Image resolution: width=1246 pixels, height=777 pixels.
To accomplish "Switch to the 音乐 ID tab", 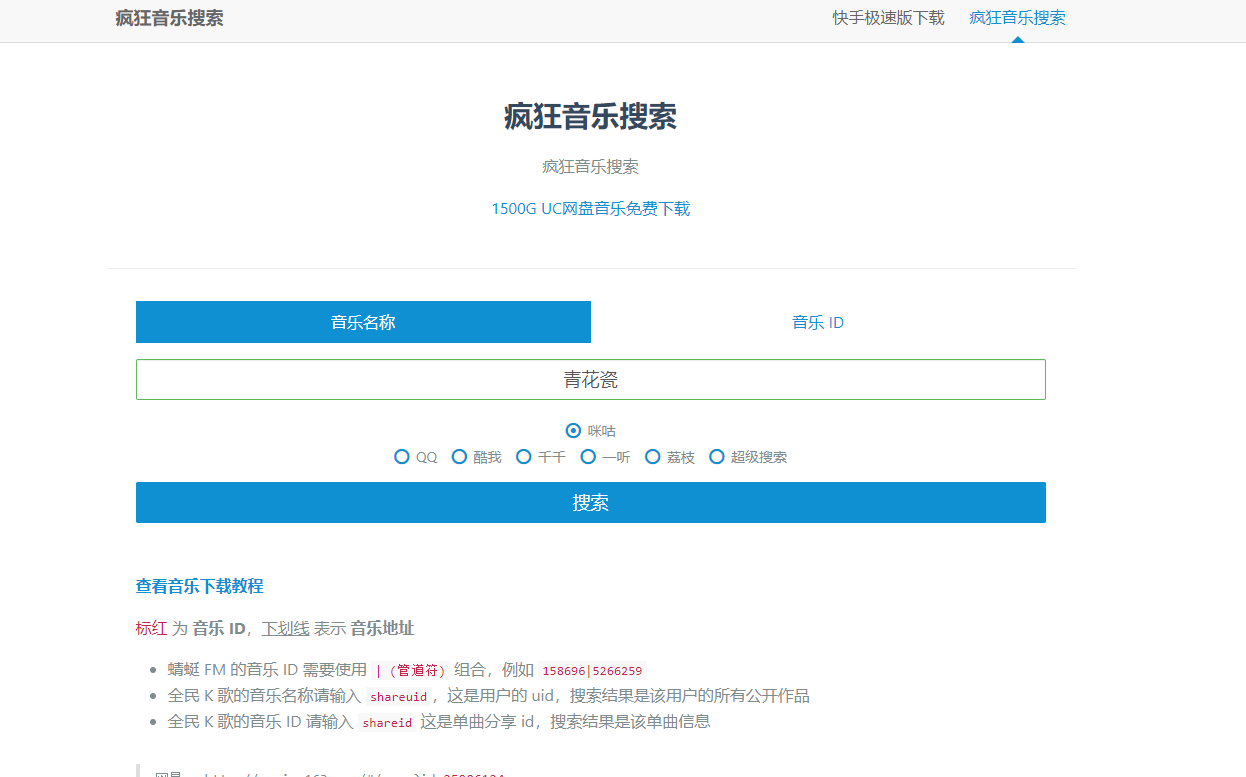I will pos(818,322).
